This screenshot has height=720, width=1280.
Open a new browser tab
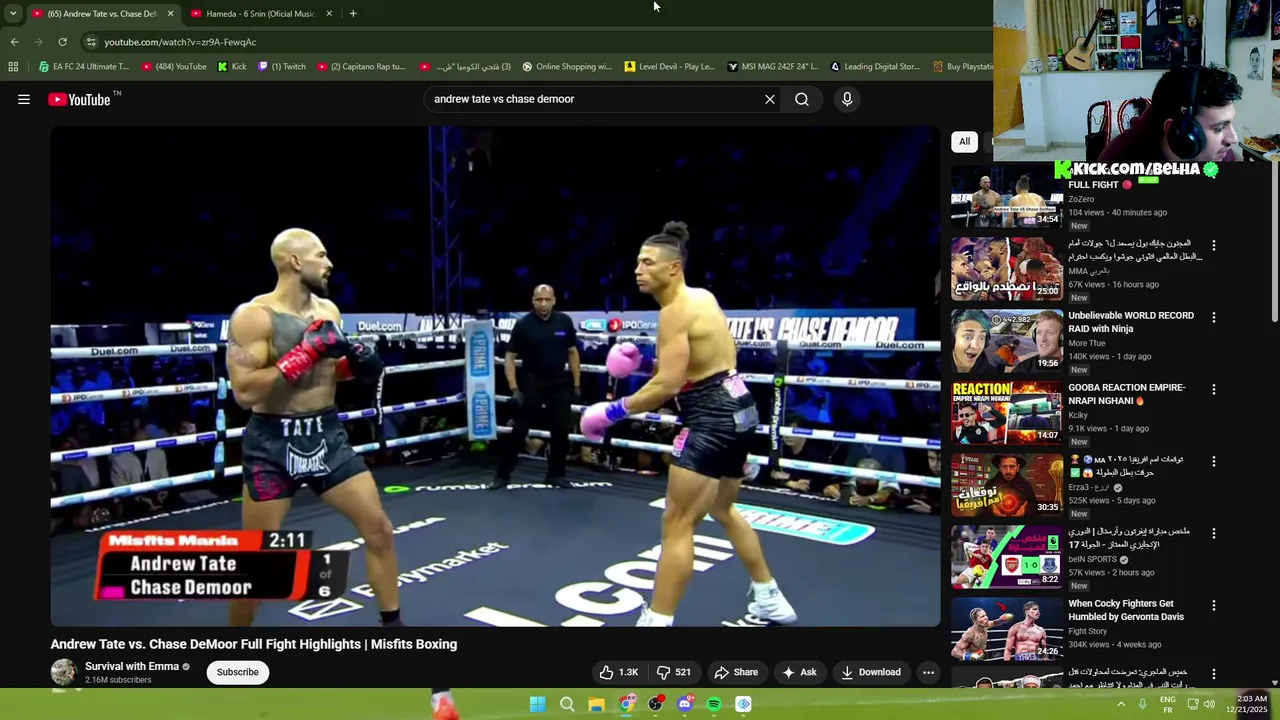tap(353, 13)
